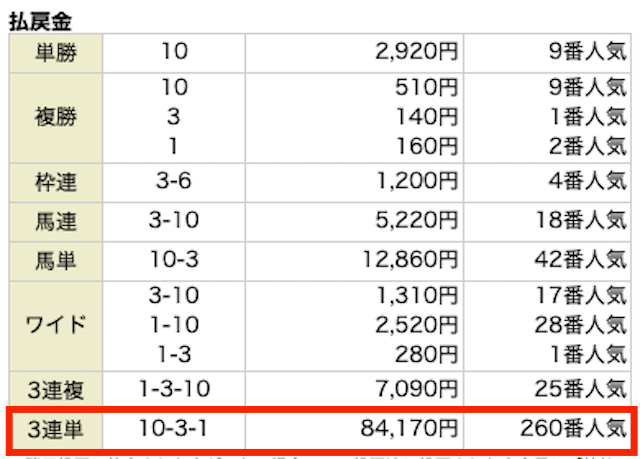640x459 pixels.
Task: Select the 7,090円 trio payout
Action: point(416,389)
